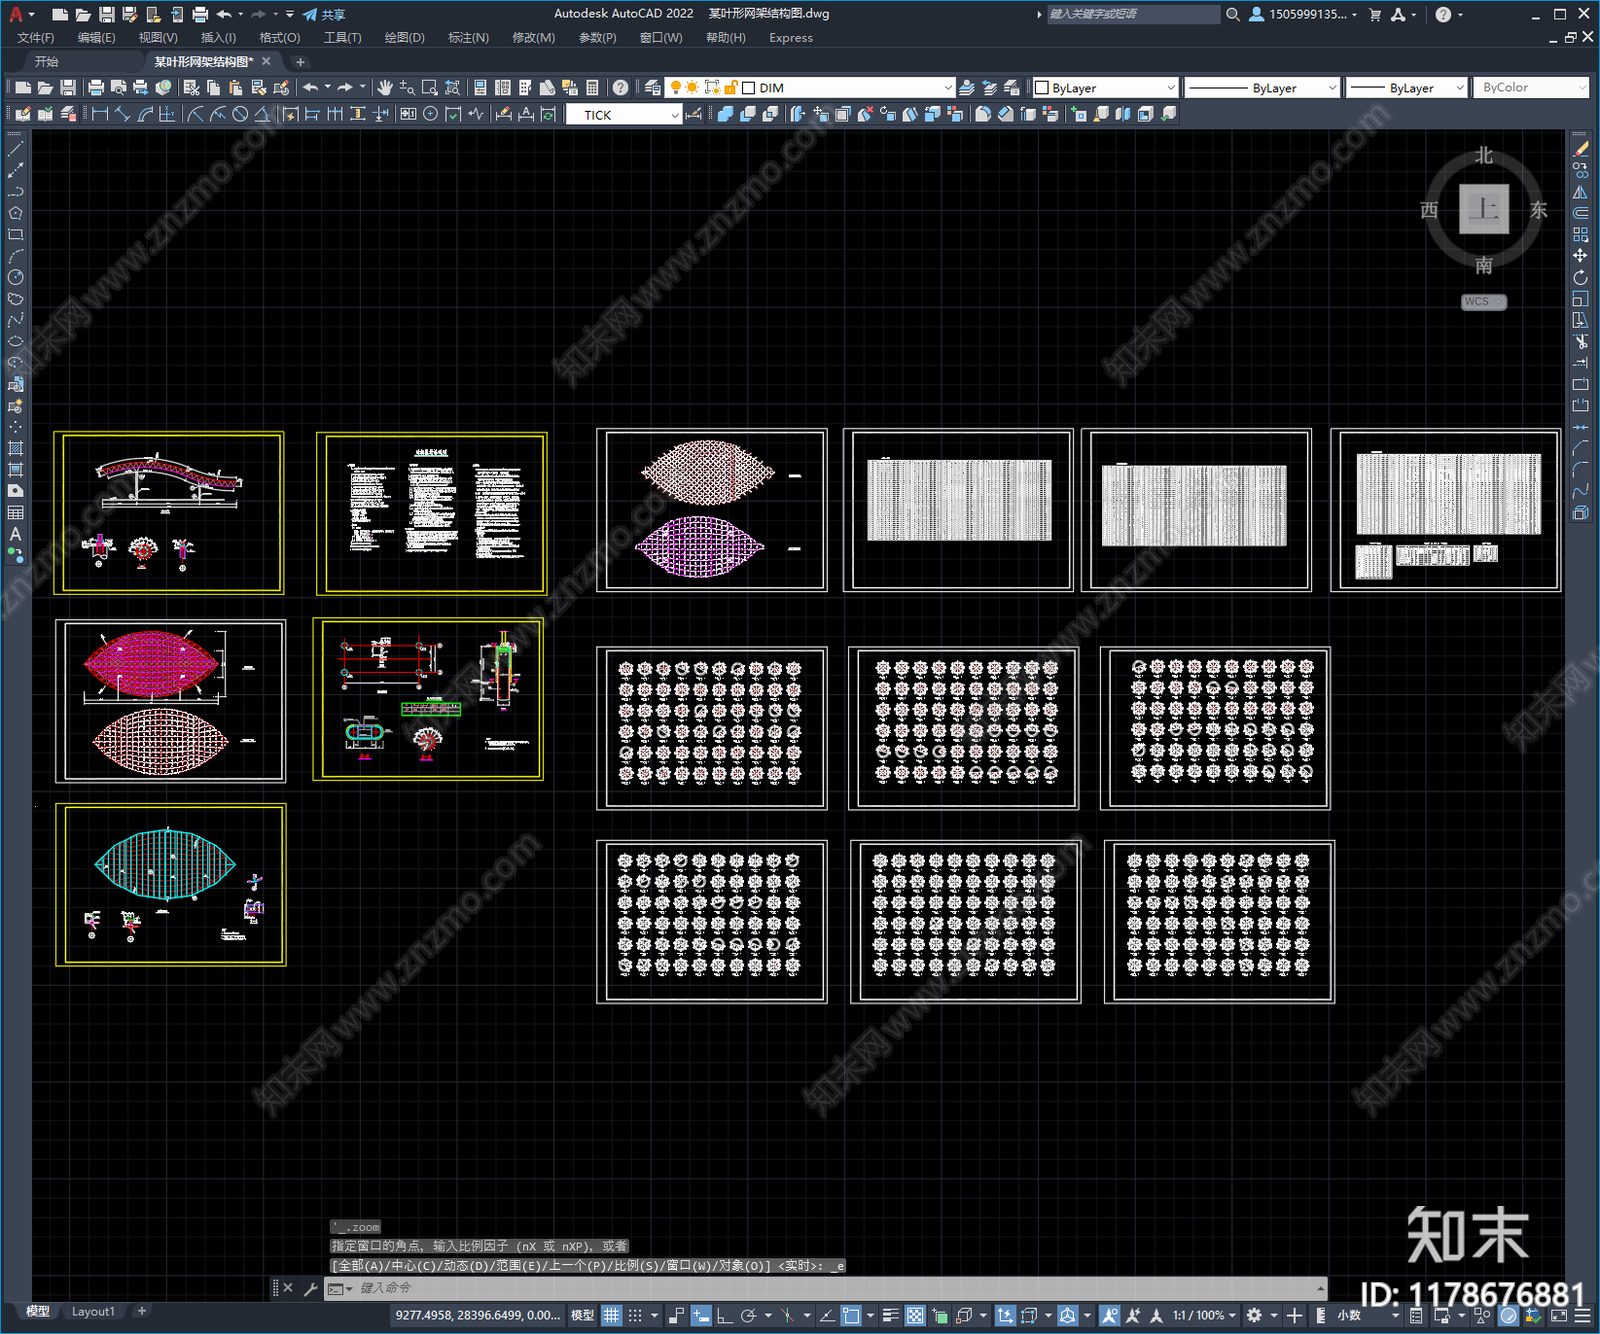The height and width of the screenshot is (1334, 1600).
Task: Open the status bar customization menu icon
Action: [x=1584, y=1315]
